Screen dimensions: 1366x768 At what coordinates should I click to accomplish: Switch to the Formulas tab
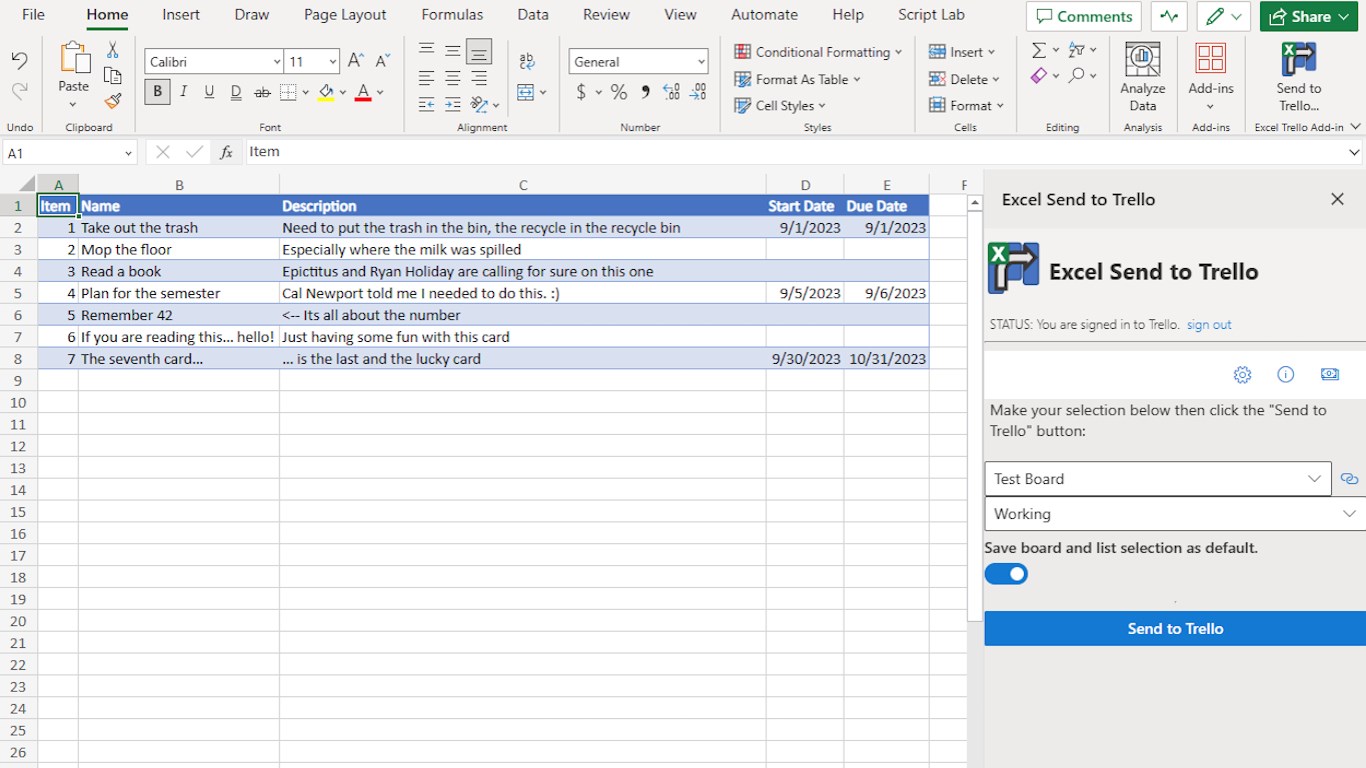coord(452,15)
